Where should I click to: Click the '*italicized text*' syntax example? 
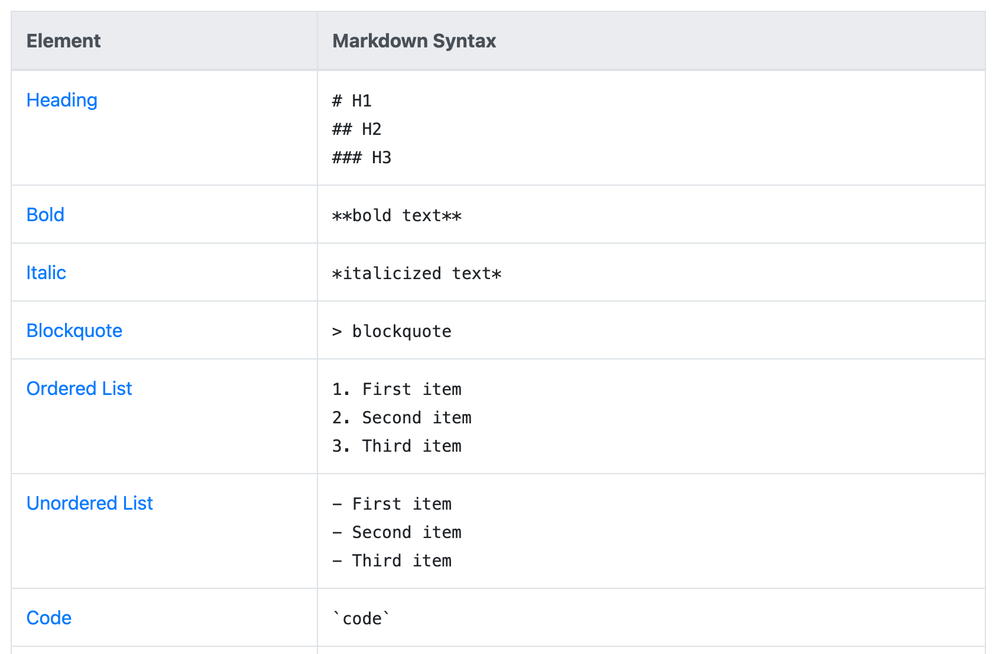click(x=417, y=274)
